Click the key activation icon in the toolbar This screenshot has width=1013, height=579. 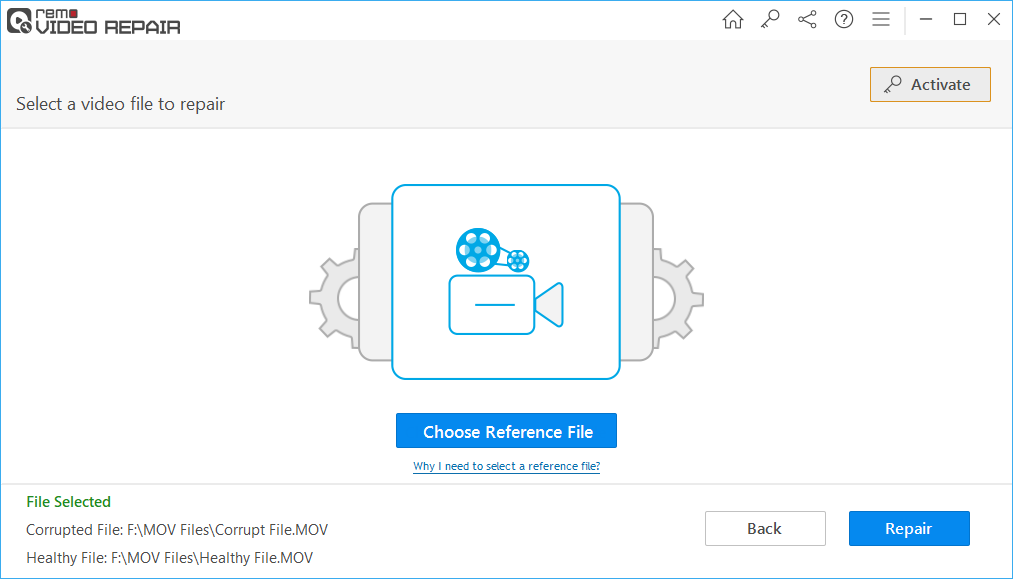pyautogui.click(x=770, y=19)
